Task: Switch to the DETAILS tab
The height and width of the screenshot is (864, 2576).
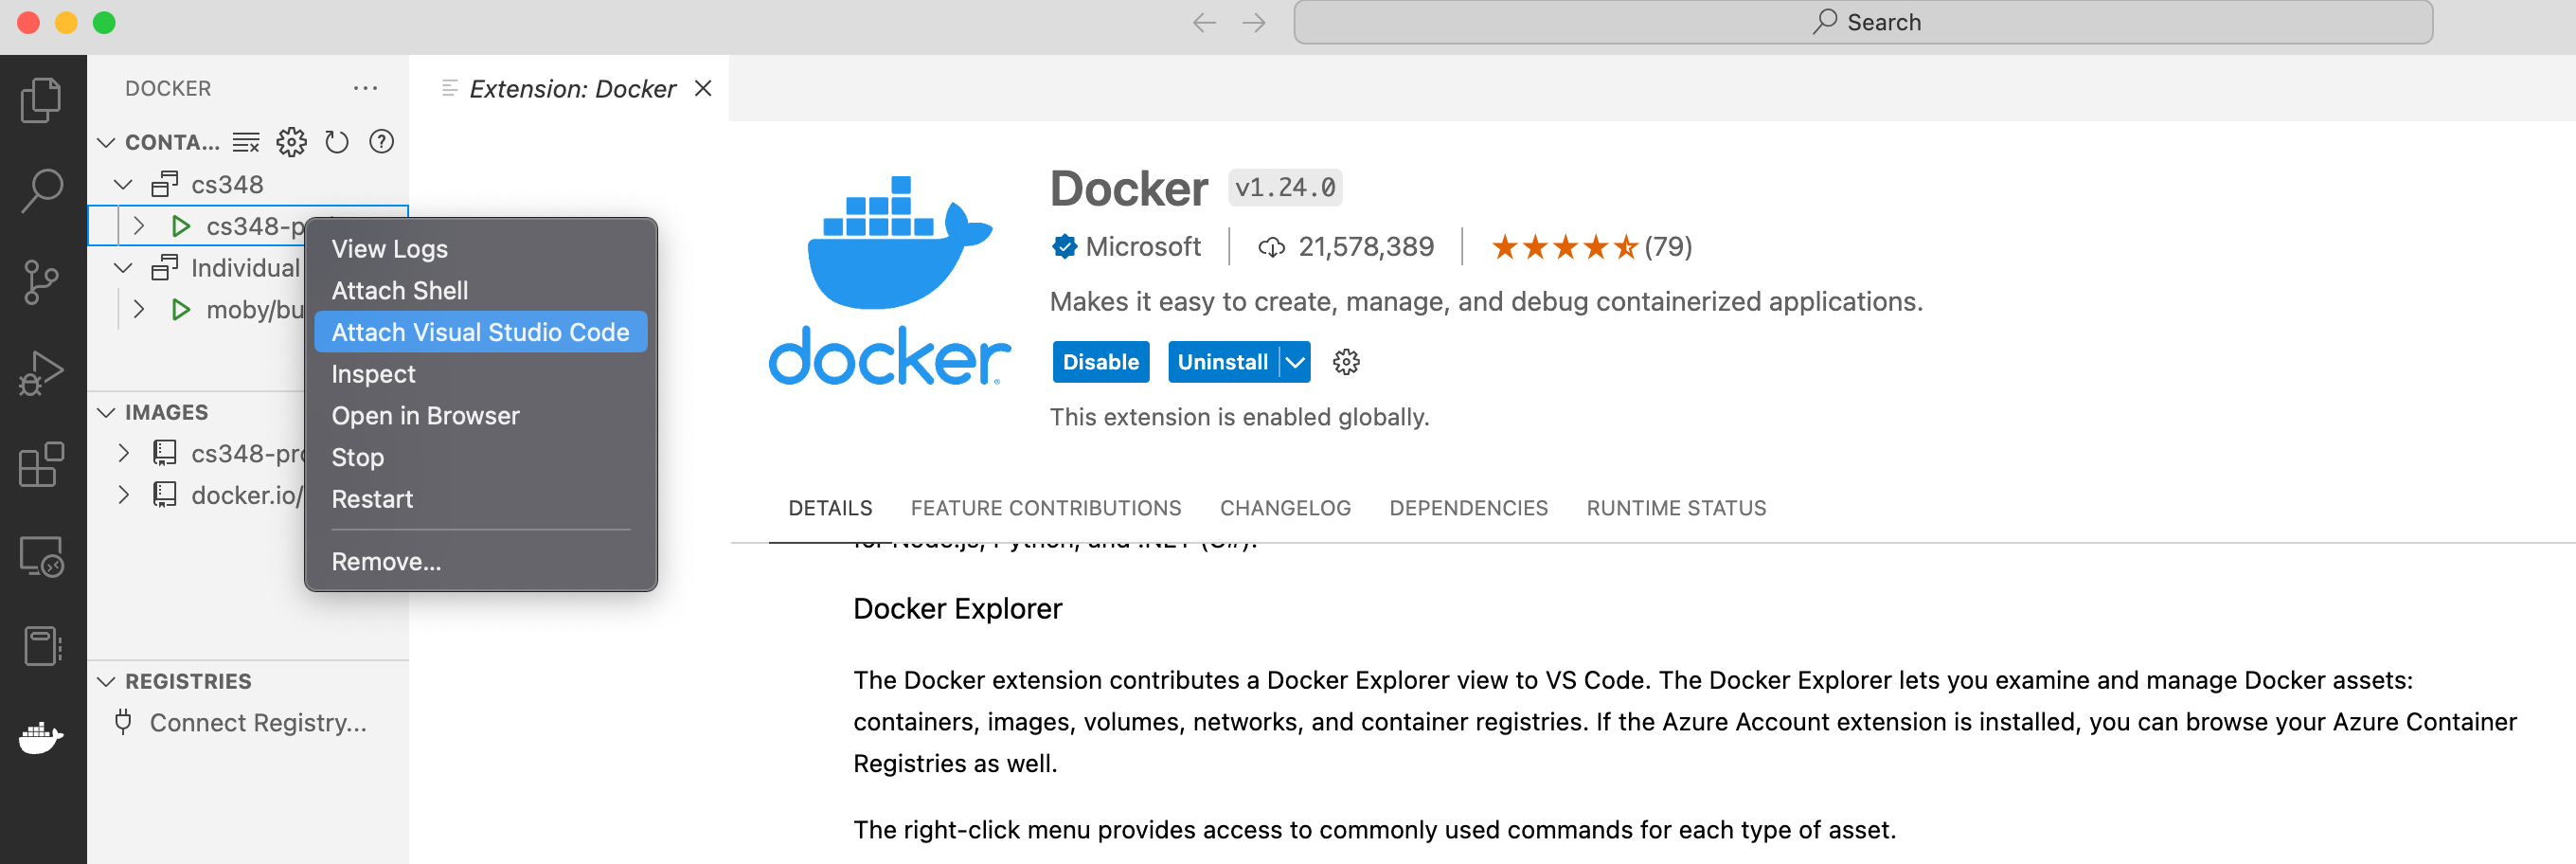Action: pos(830,508)
